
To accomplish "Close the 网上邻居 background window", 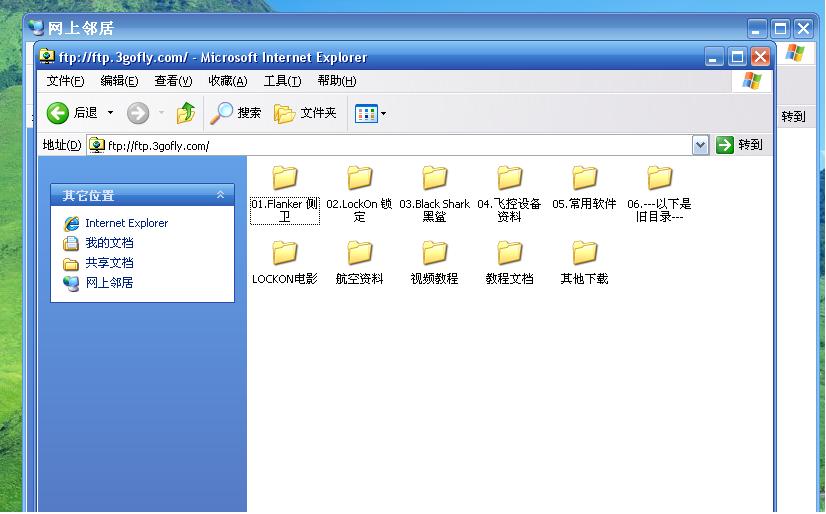I will [x=803, y=28].
